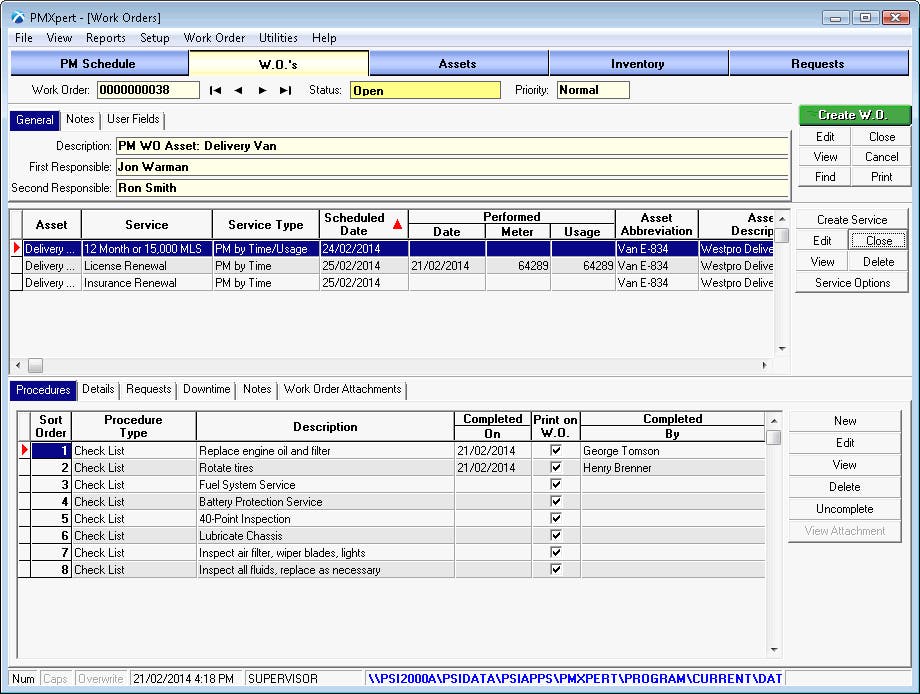This screenshot has width=920, height=694.
Task: Toggle Print on W.O. for Fuel System Service
Action: click(556, 484)
